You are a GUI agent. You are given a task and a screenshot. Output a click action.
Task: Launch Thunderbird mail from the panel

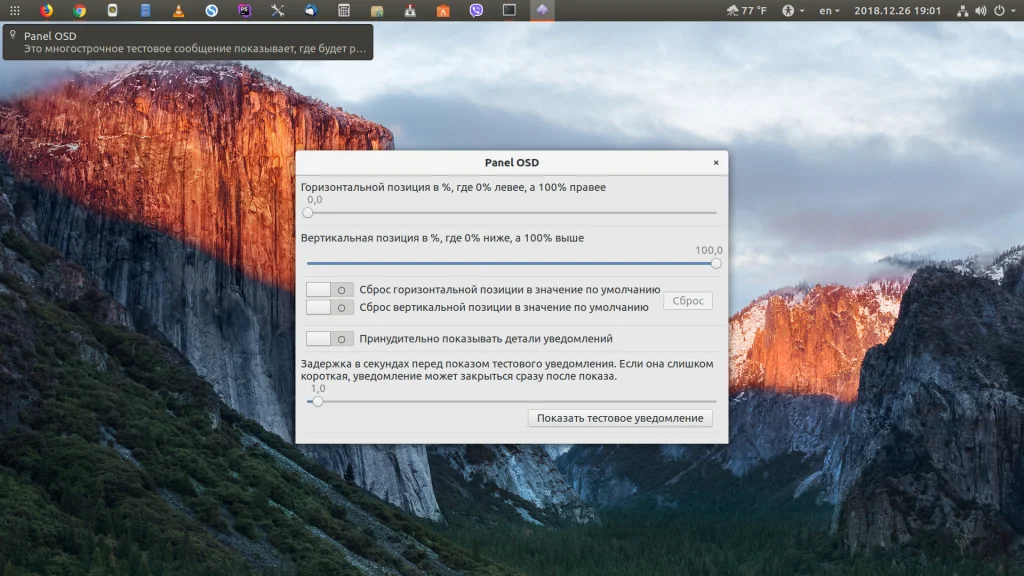click(x=311, y=11)
